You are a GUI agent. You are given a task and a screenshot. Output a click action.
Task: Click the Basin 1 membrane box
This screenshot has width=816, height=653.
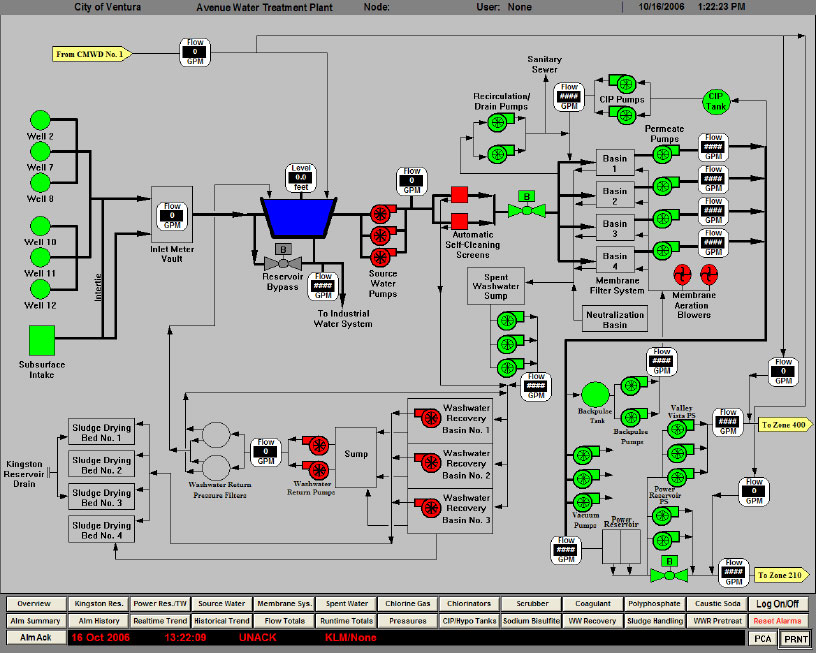[615, 163]
